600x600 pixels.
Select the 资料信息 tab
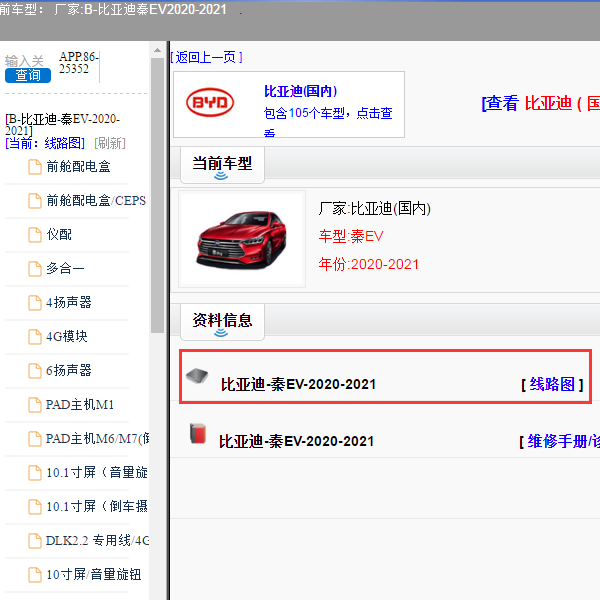click(222, 323)
